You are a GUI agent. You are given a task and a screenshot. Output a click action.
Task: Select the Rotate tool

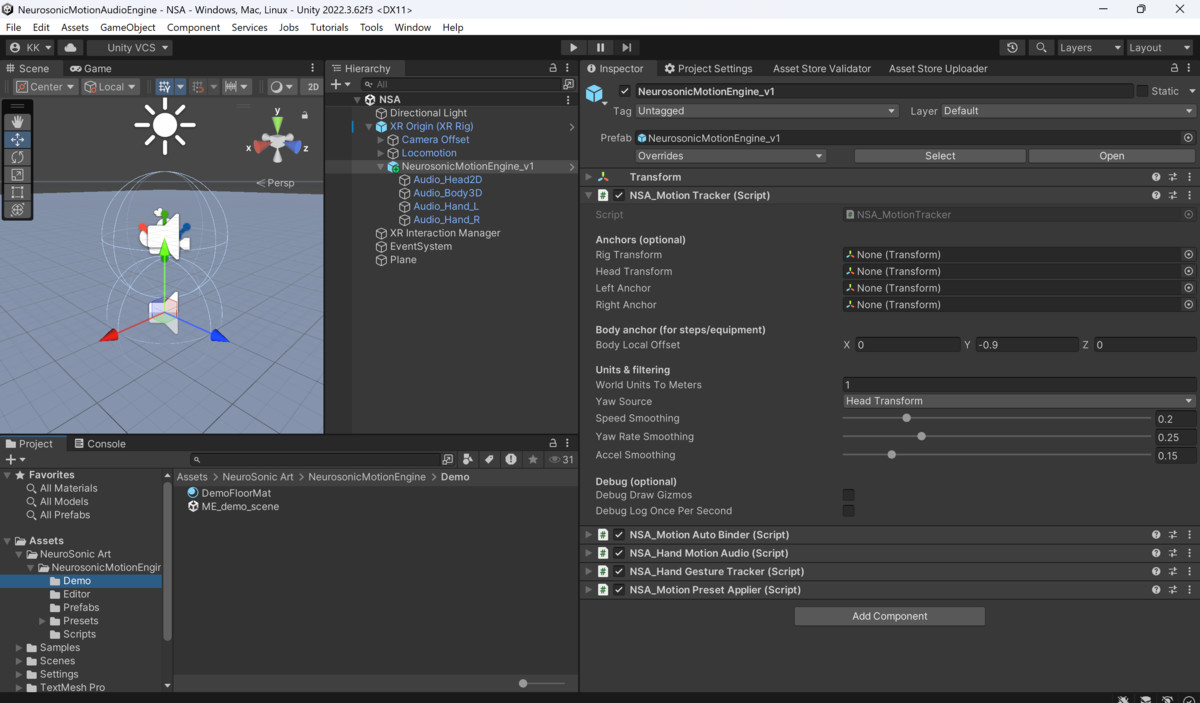(x=16, y=157)
